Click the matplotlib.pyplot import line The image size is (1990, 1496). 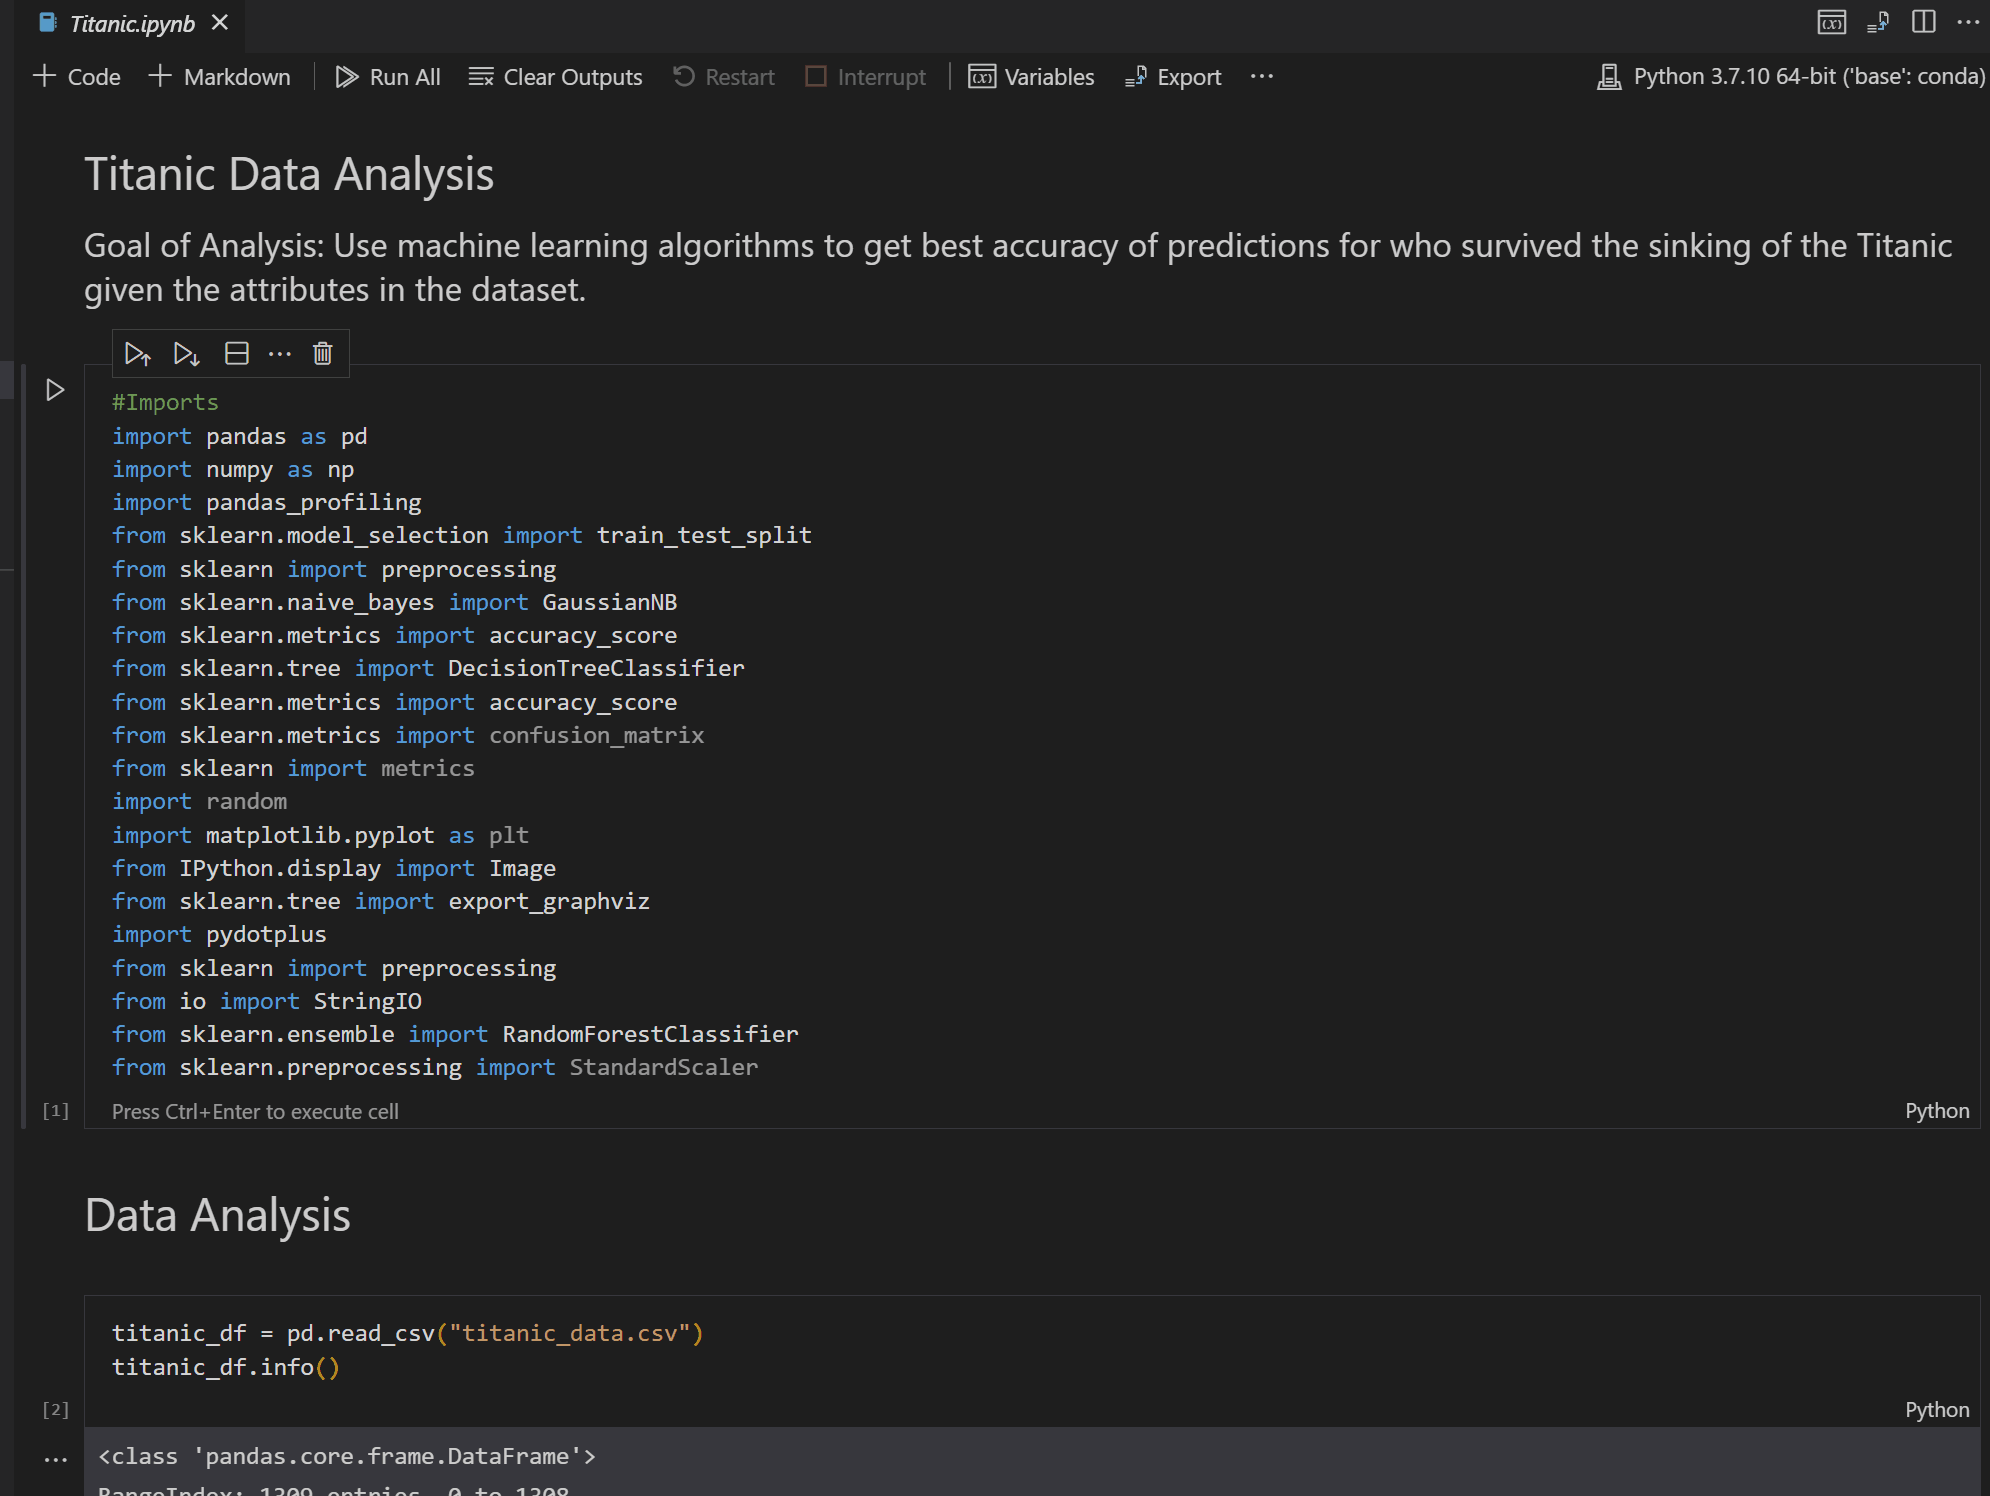[320, 835]
